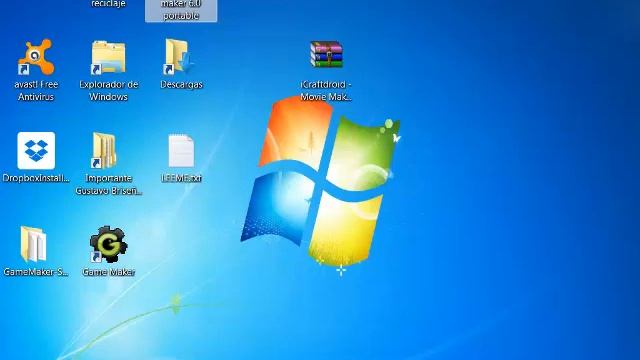Click the 'GameMaker-S...' label text
The width and height of the screenshot is (640, 360).
pyautogui.click(x=36, y=272)
